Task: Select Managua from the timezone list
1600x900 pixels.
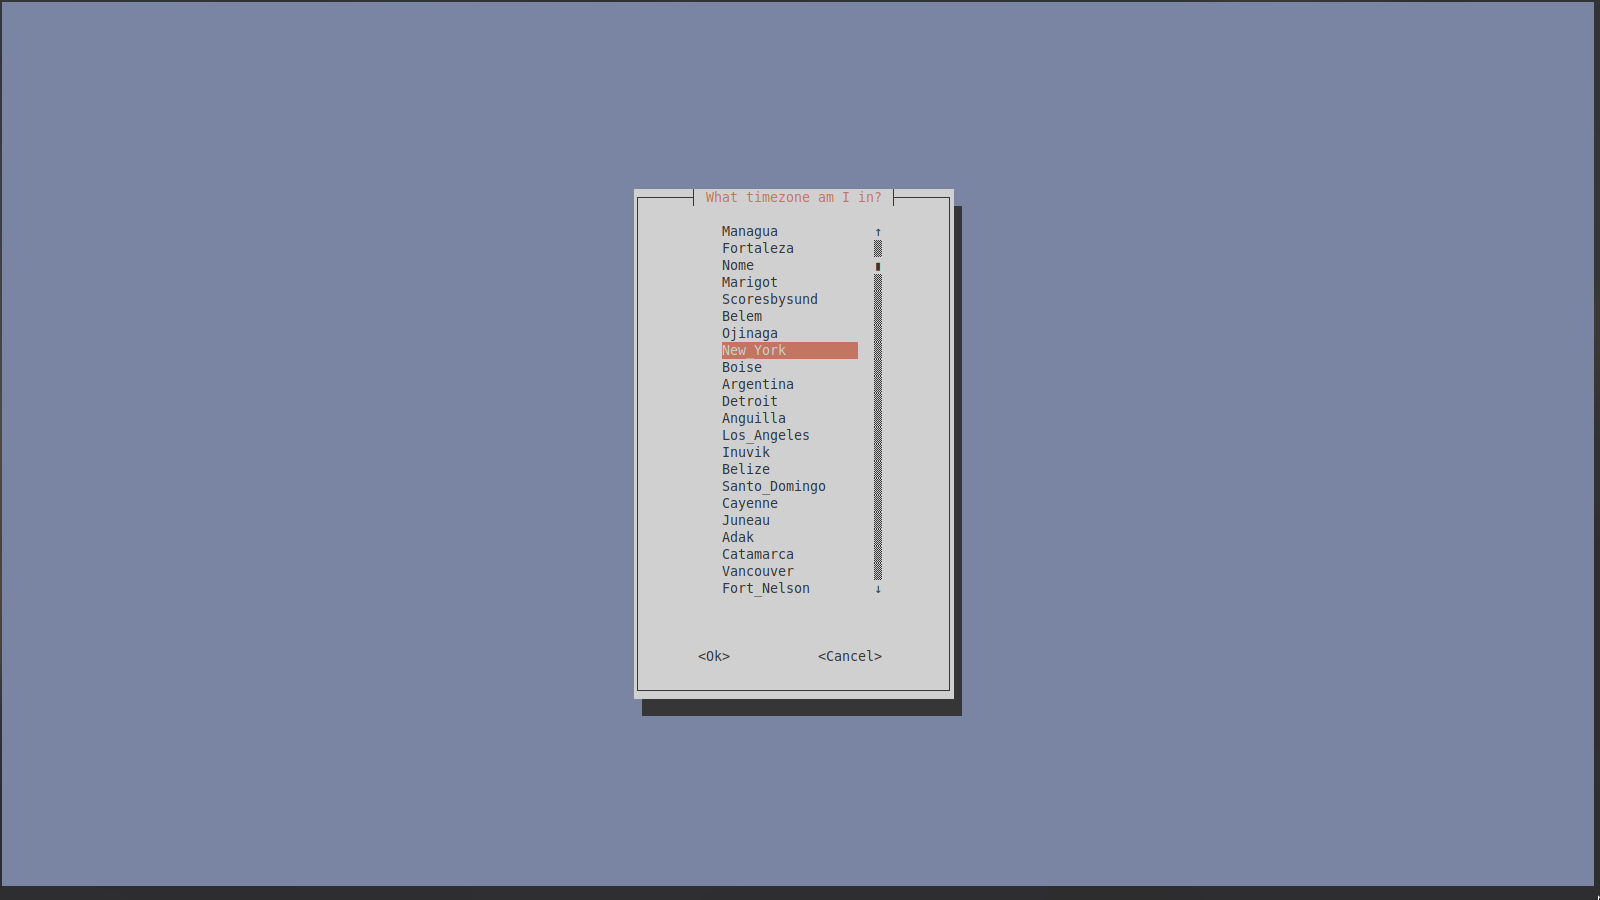Action: pos(750,231)
